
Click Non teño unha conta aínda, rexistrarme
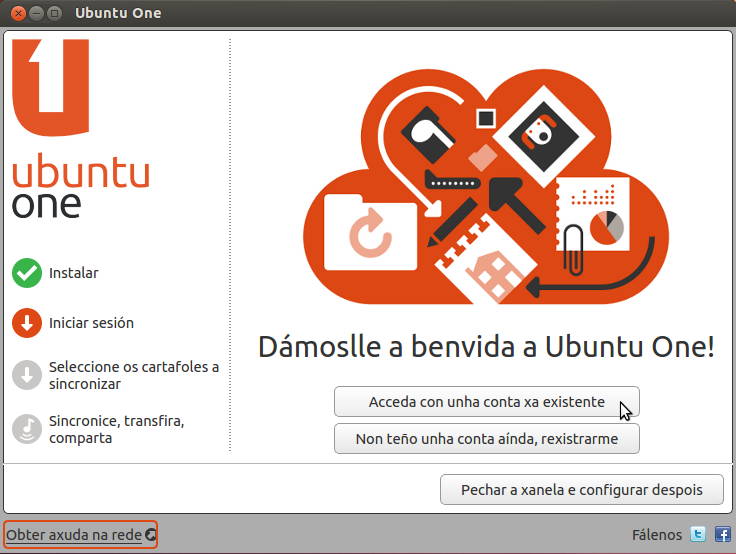tap(487, 439)
